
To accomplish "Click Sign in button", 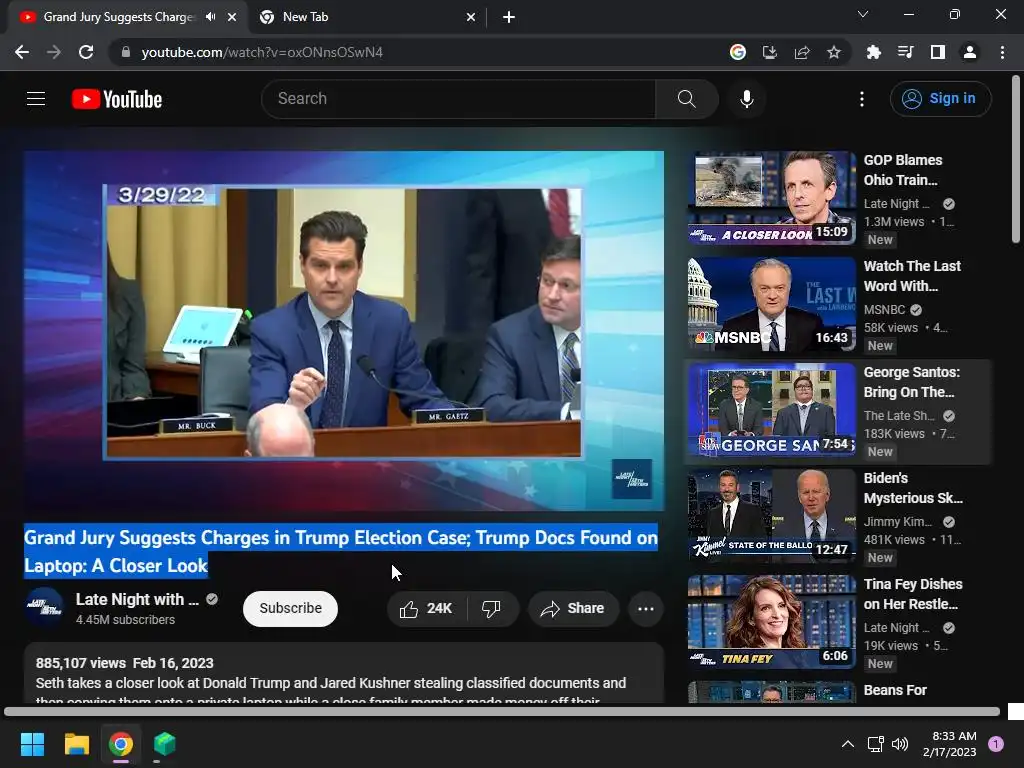I will pyautogui.click(x=940, y=99).
